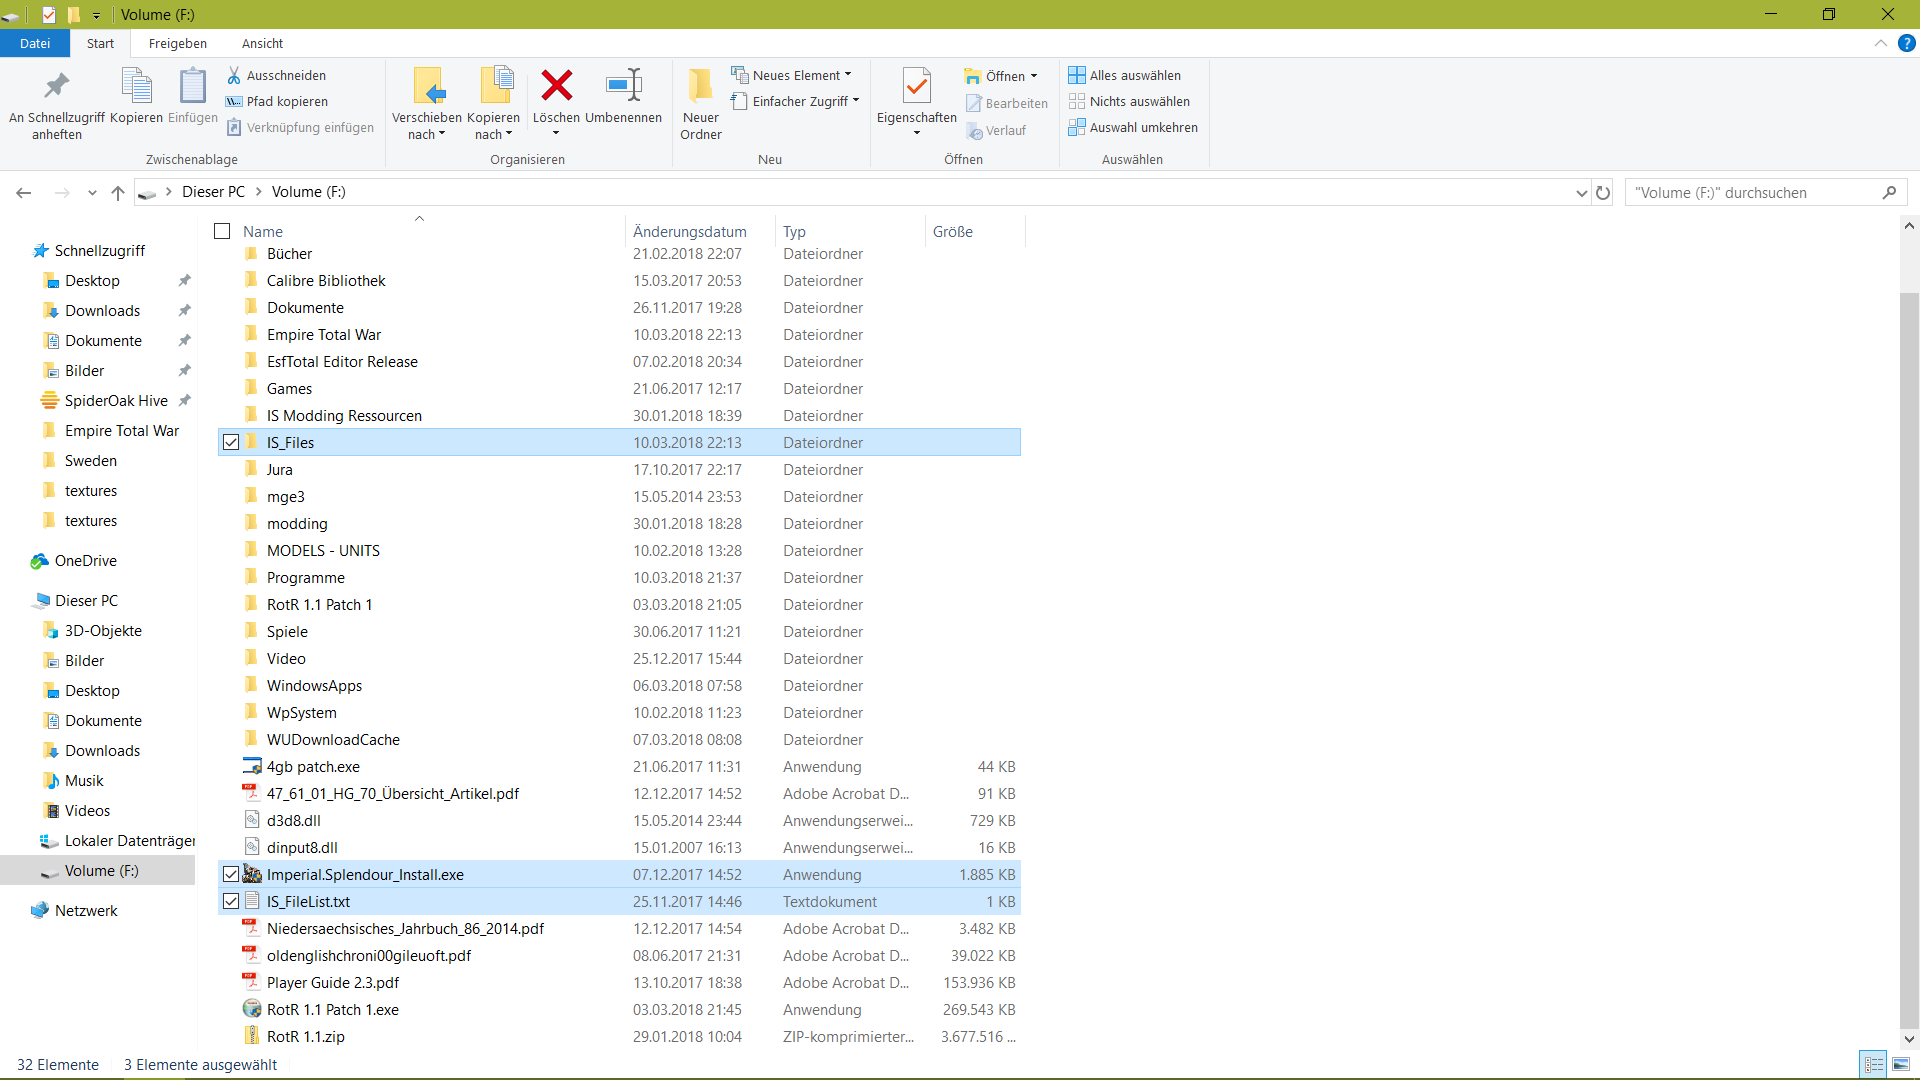Uncheck the IS_Files folder checkbox

231,442
